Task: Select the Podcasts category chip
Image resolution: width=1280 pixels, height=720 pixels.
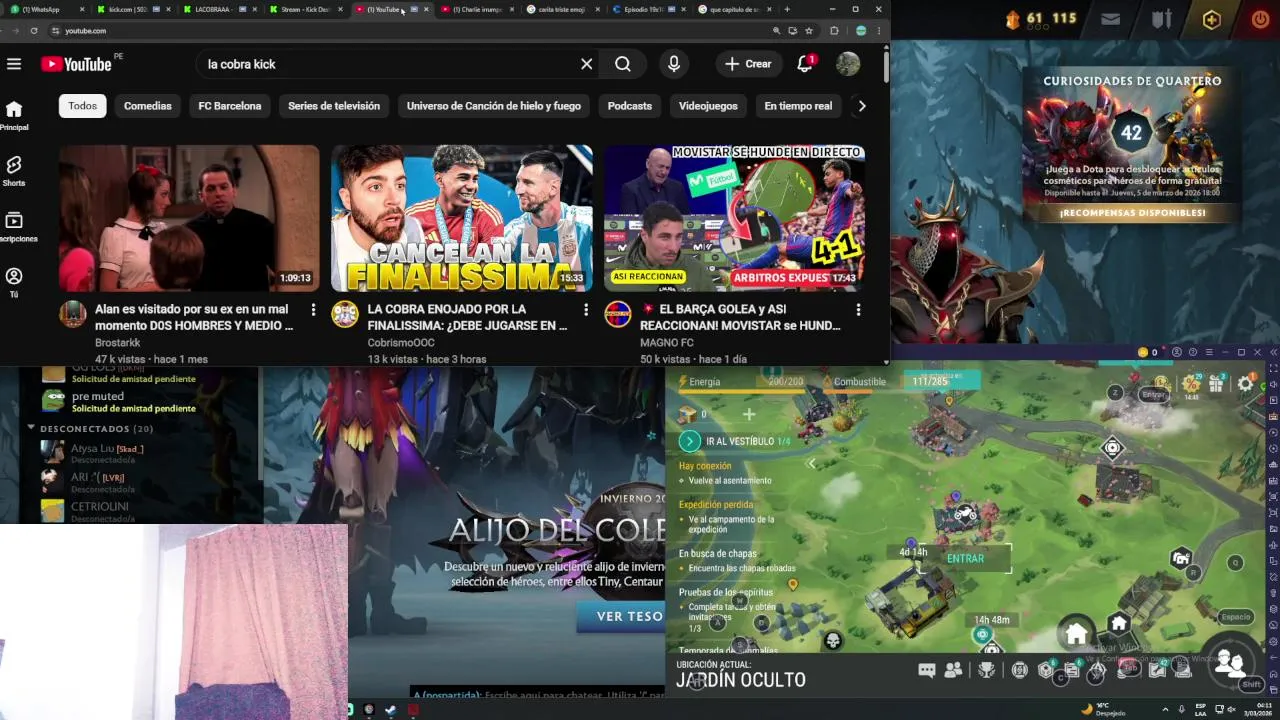Action: [630, 106]
